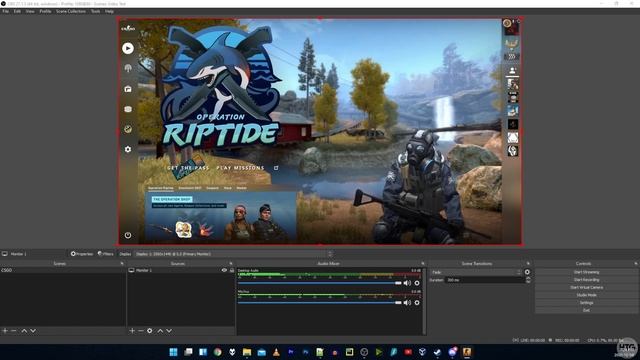
Task: Click the CS:GO settings gear in preview
Action: pos(128,149)
